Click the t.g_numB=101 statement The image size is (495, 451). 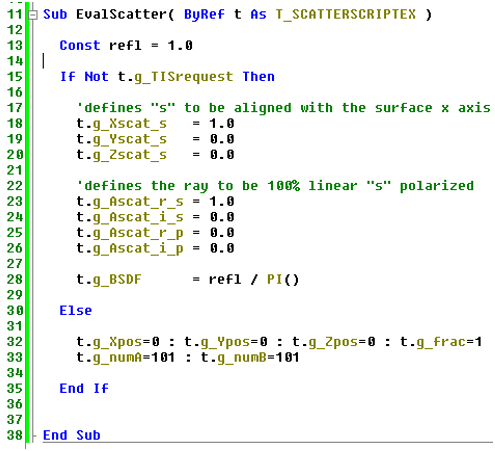coord(250,357)
